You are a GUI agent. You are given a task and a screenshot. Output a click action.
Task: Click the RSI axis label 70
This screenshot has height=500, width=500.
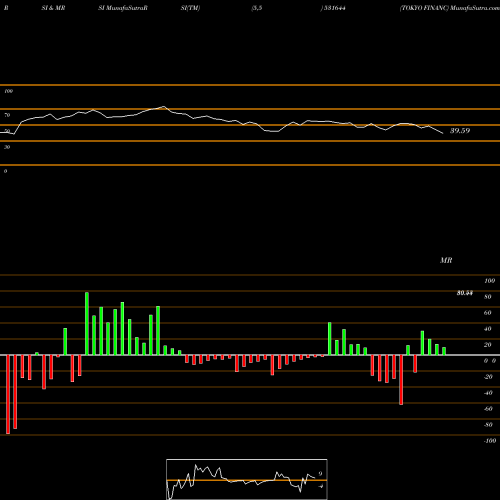[7, 115]
